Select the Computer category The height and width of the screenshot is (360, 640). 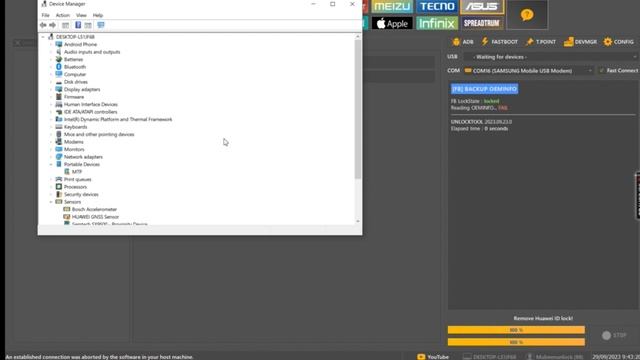point(75,74)
